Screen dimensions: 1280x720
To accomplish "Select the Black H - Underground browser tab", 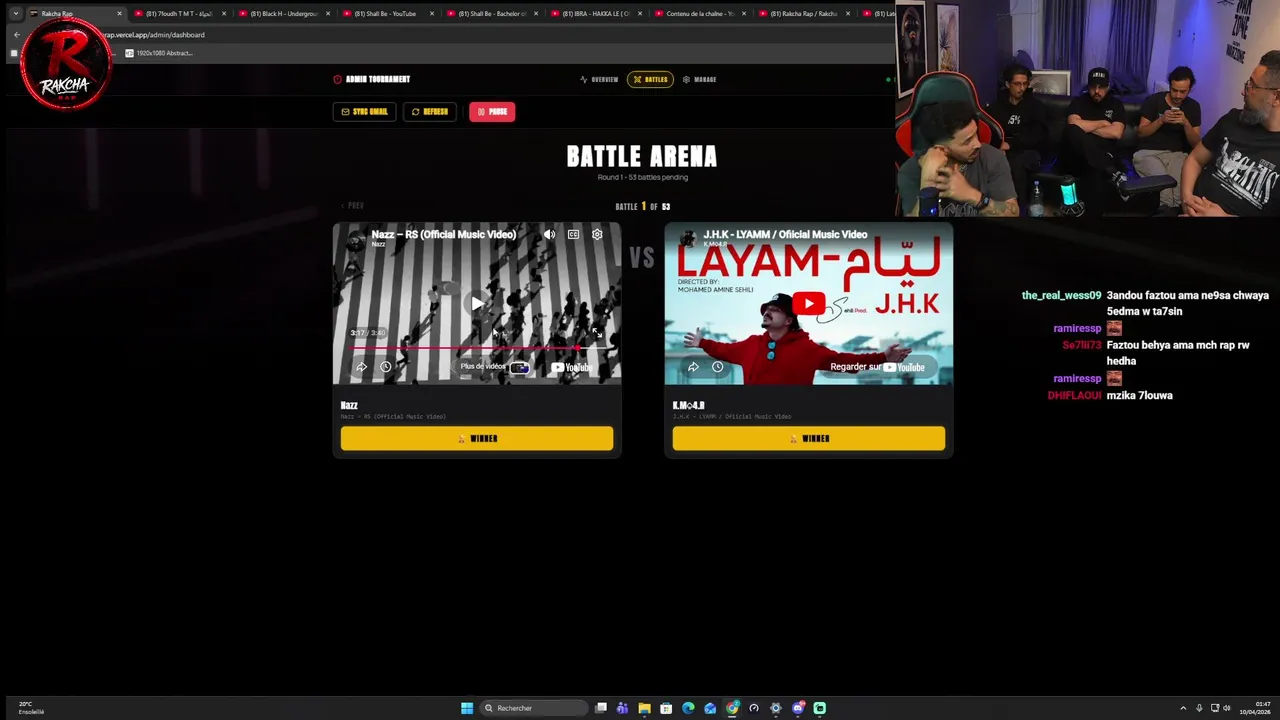I will coord(283,14).
